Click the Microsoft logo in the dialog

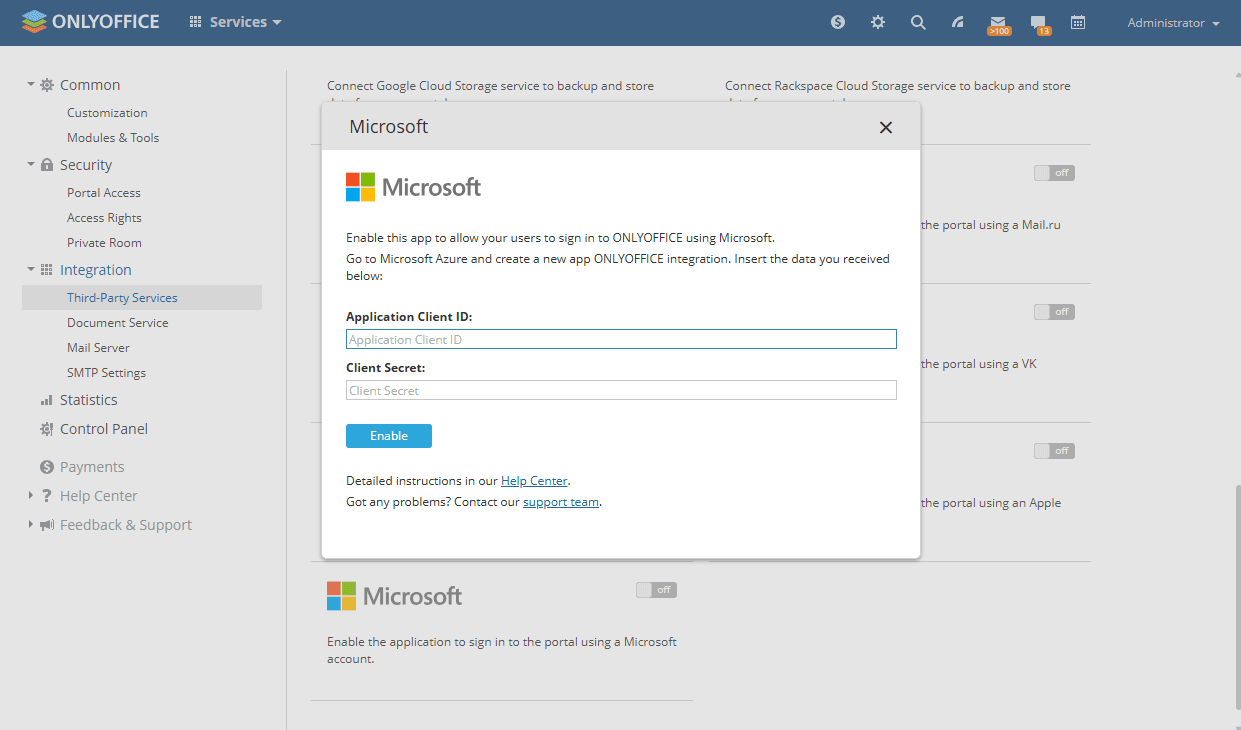pos(414,187)
